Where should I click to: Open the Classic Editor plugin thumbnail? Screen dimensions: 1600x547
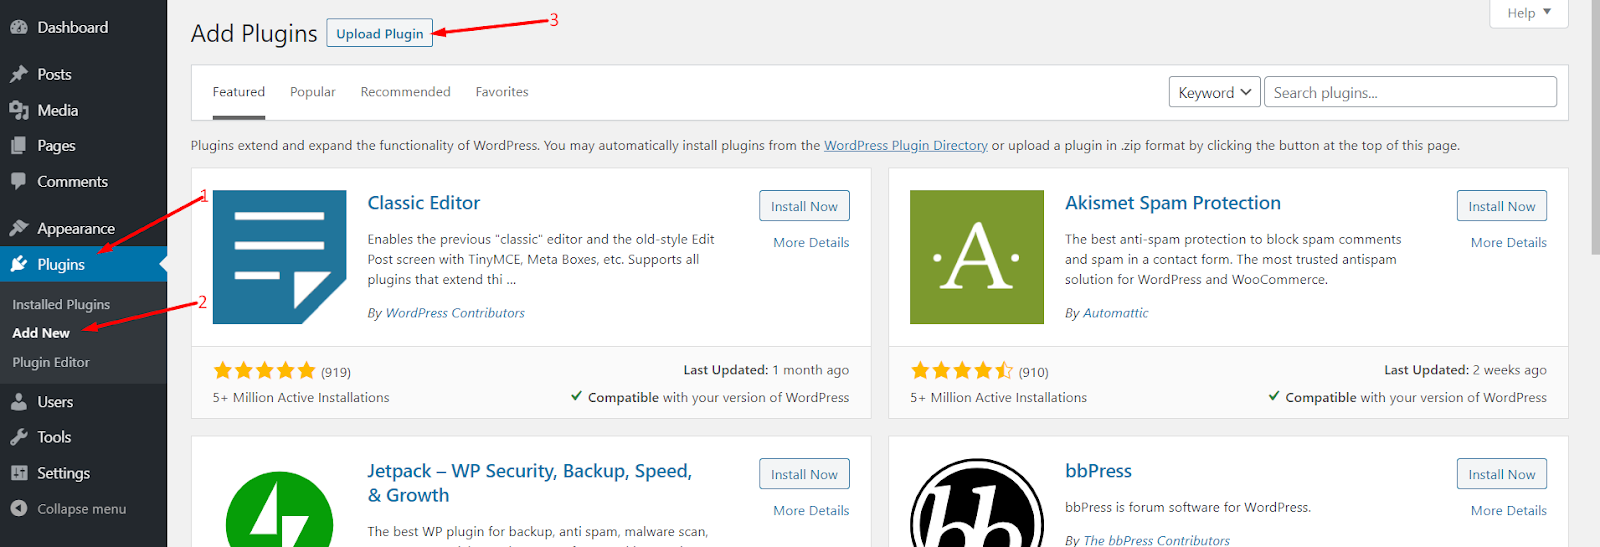click(279, 257)
